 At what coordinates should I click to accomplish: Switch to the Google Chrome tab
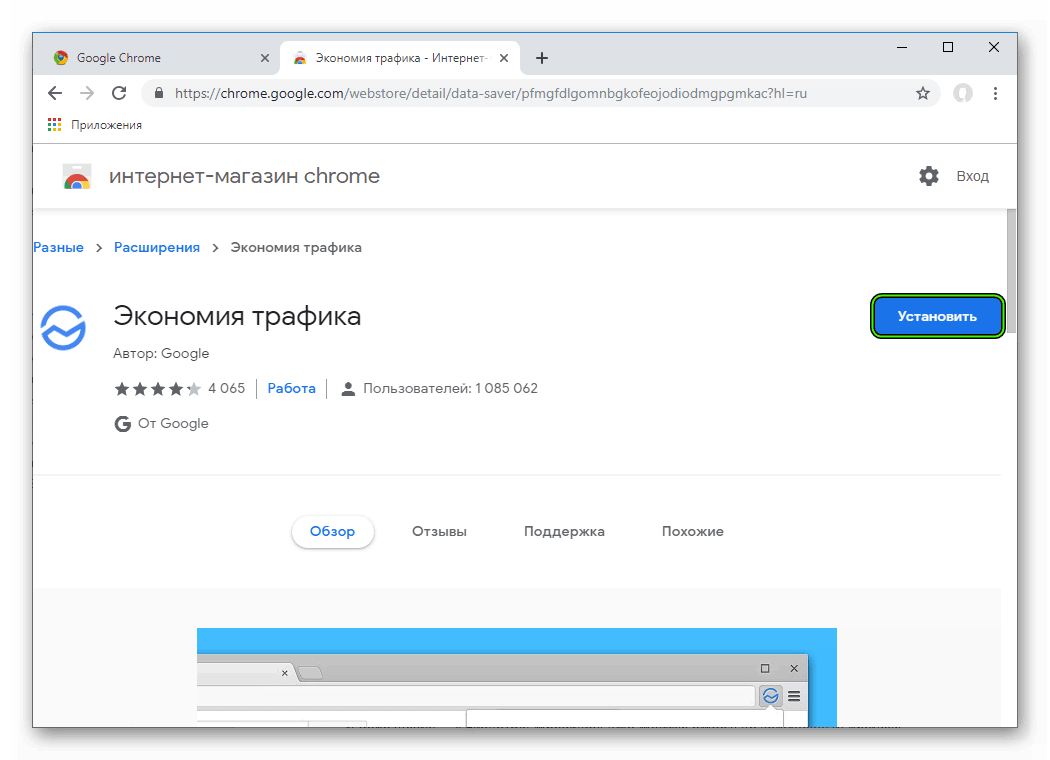pyautogui.click(x=154, y=58)
